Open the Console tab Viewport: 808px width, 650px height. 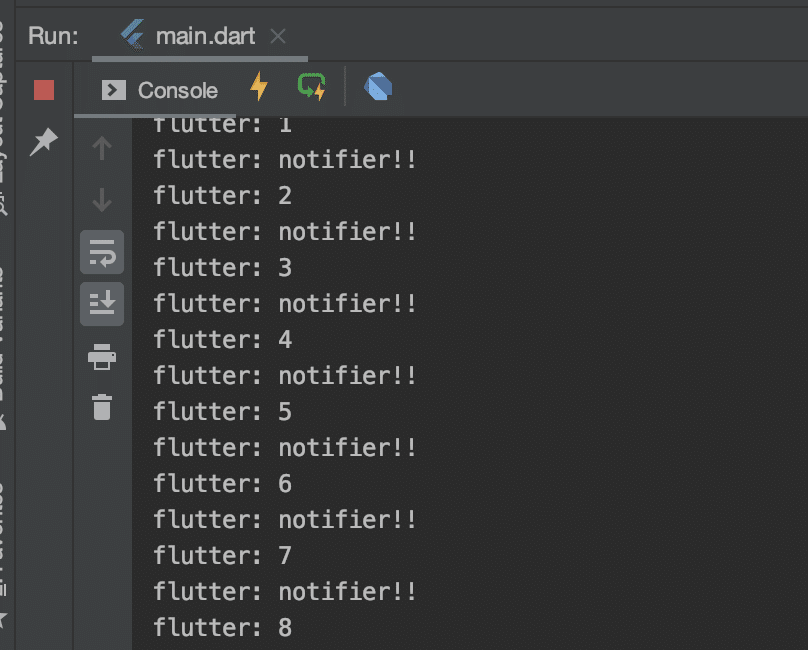click(159, 90)
